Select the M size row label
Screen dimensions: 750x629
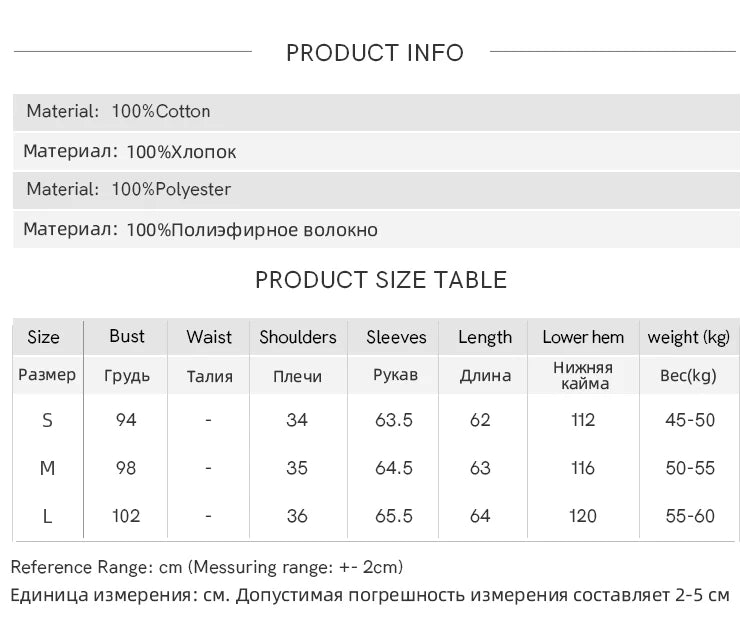pos(47,468)
